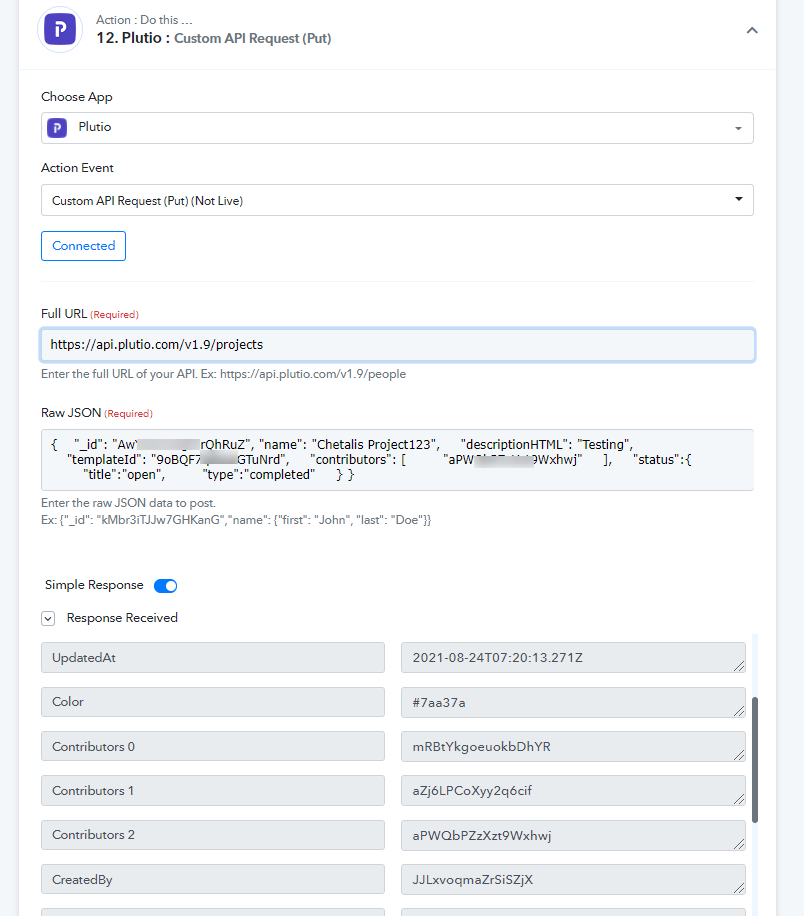This screenshot has height=916, width=804.
Task: Click the resize handle of UpdatedAt value
Action: pyautogui.click(x=739, y=666)
